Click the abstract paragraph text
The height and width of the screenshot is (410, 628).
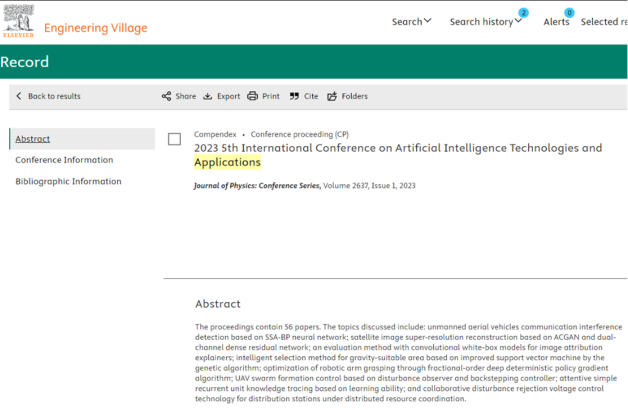(409, 363)
